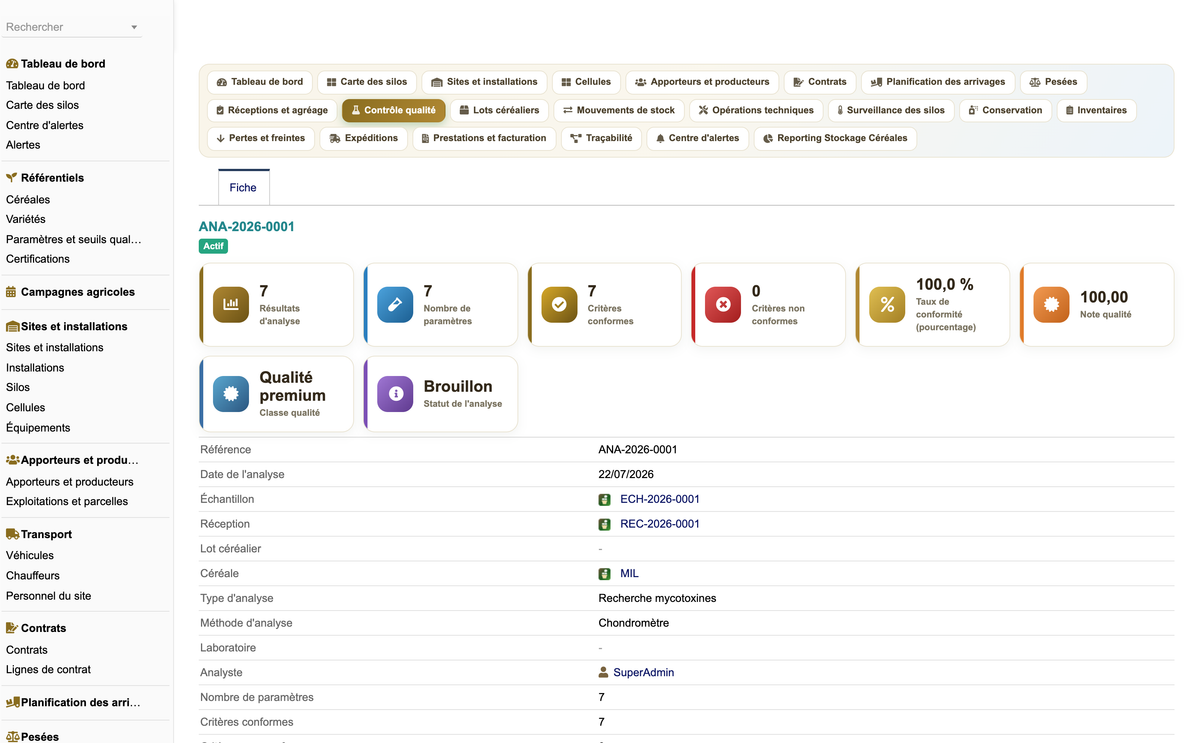Click the Critères conformes checkmark icon
The width and height of the screenshot is (1200, 743).
[x=559, y=305]
